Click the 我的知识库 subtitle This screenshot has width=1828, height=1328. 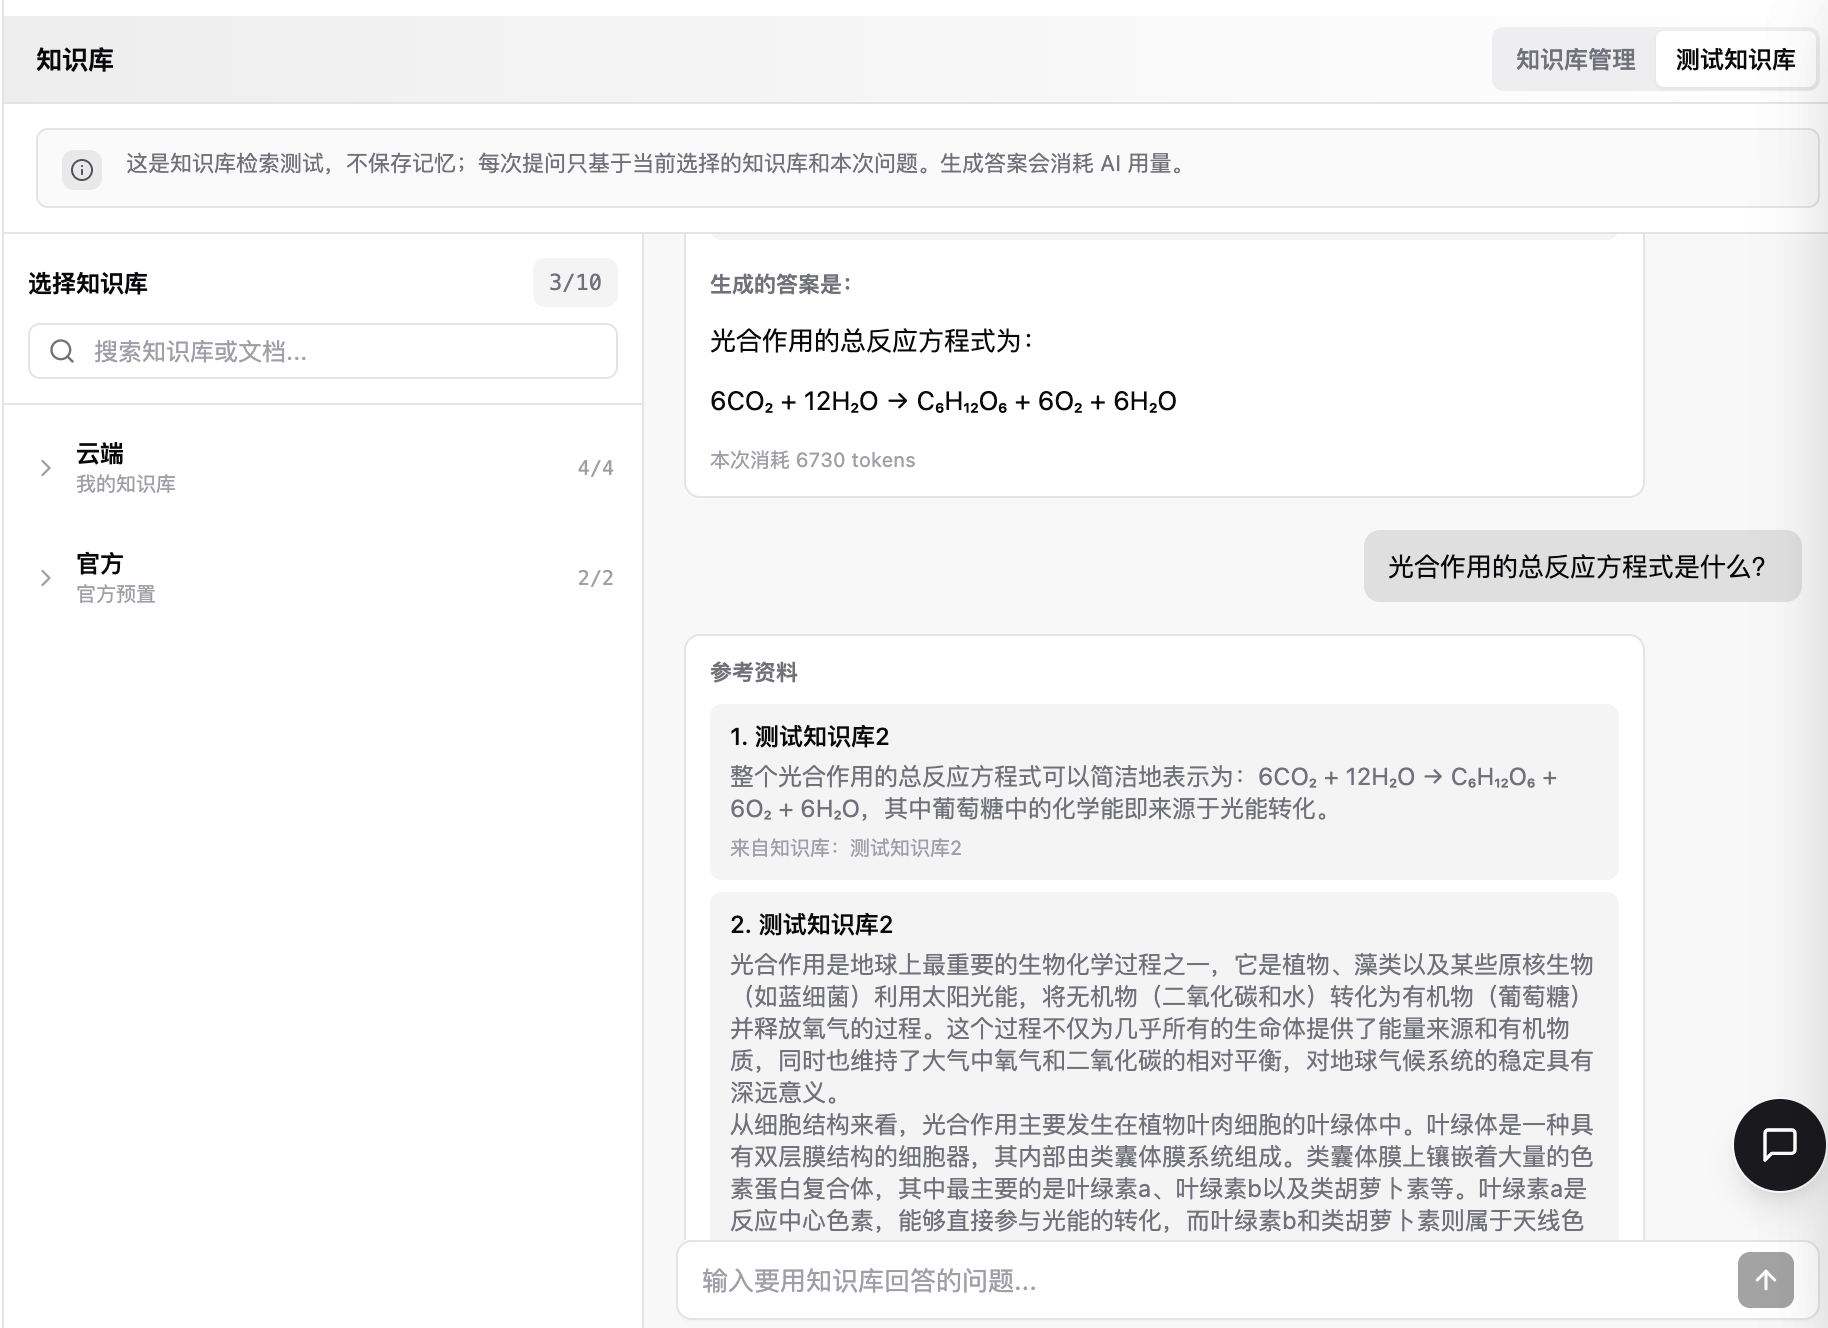click(x=126, y=484)
